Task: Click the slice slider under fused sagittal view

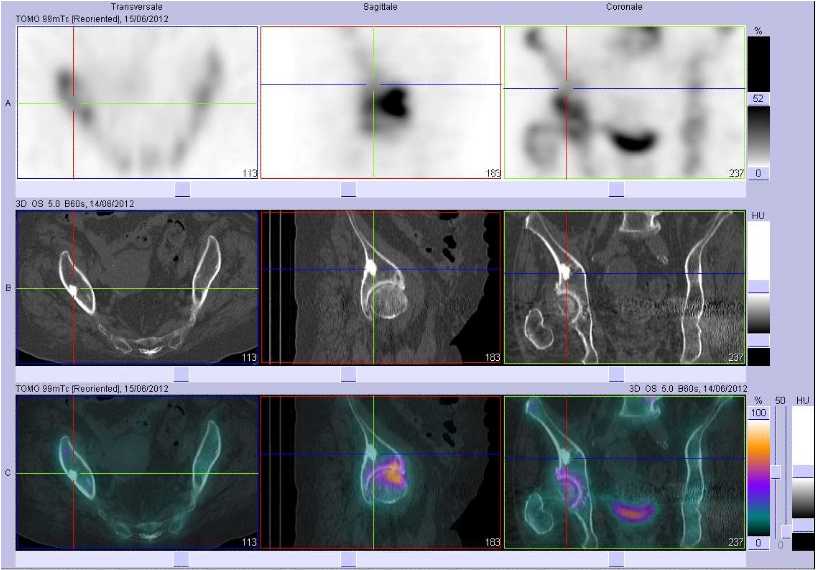Action: (x=349, y=560)
